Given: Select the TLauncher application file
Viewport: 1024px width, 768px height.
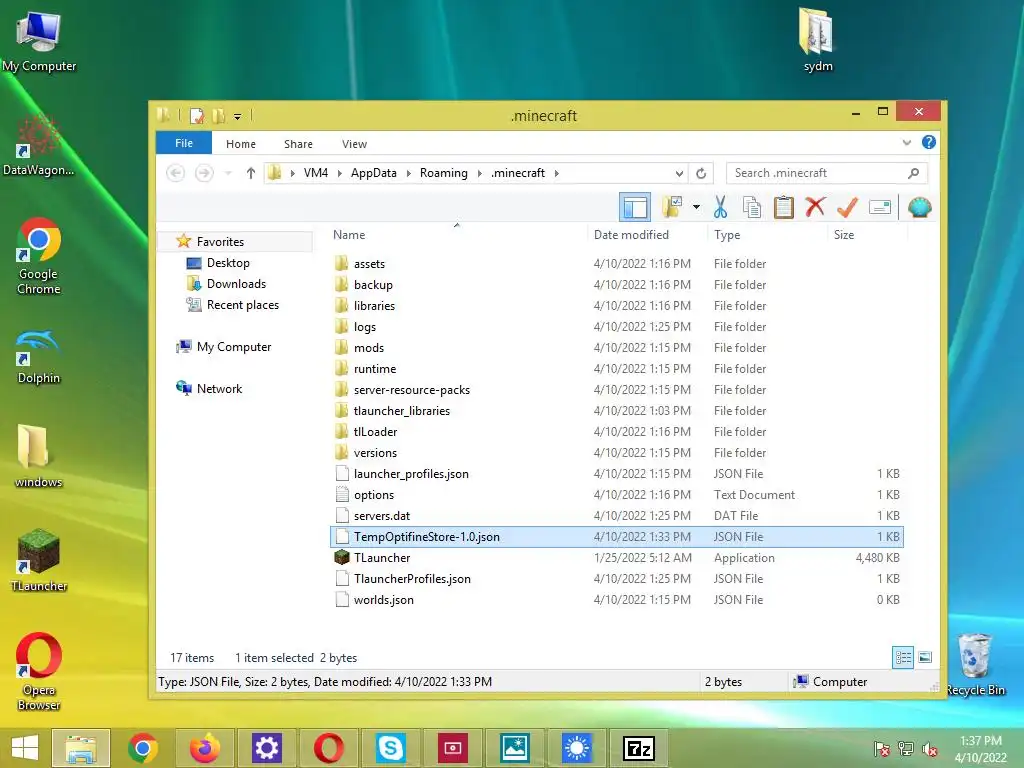Looking at the screenshot, I should click(x=616, y=558).
